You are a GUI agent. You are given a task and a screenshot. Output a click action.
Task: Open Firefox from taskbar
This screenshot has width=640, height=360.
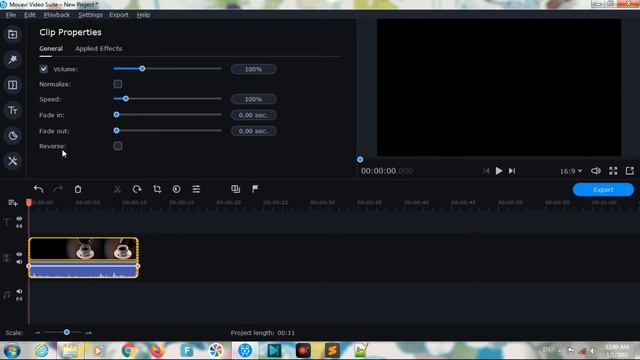[158, 351]
